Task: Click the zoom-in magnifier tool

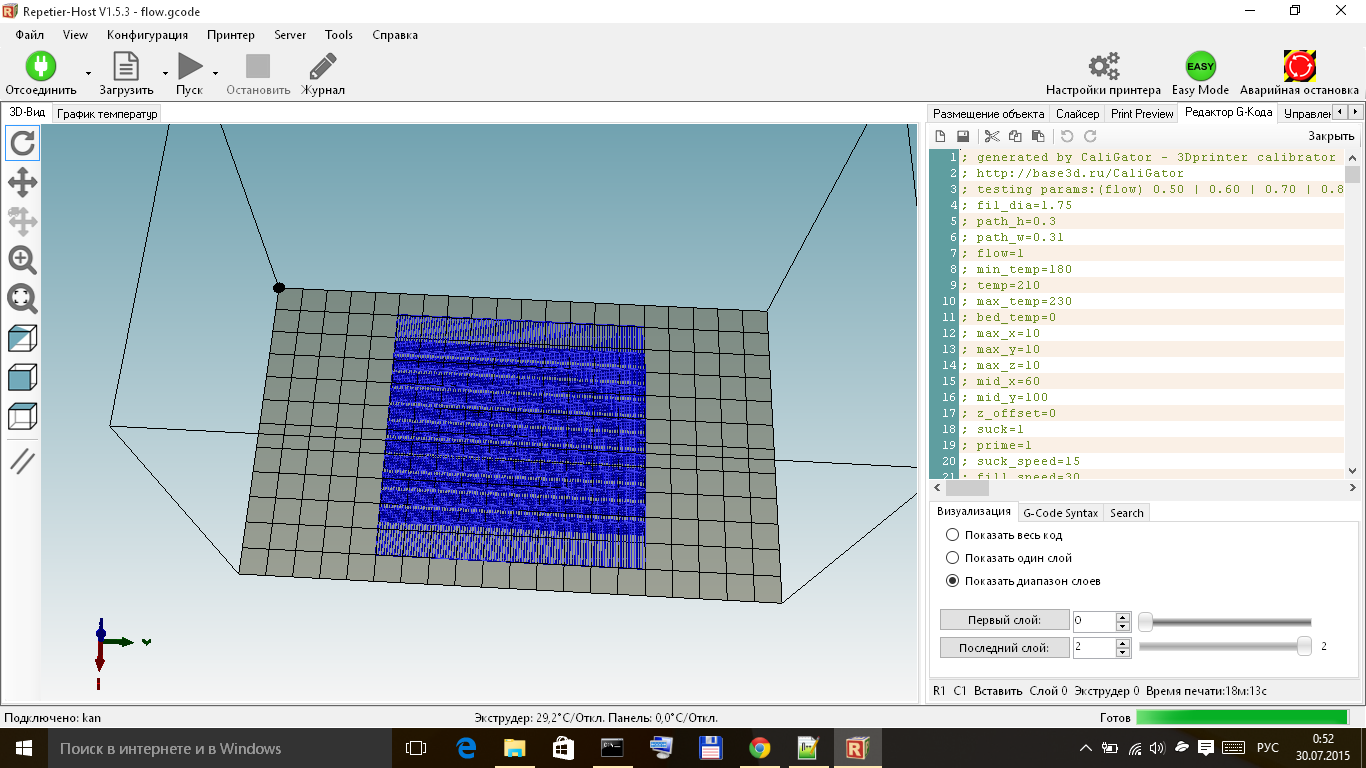Action: [23, 260]
